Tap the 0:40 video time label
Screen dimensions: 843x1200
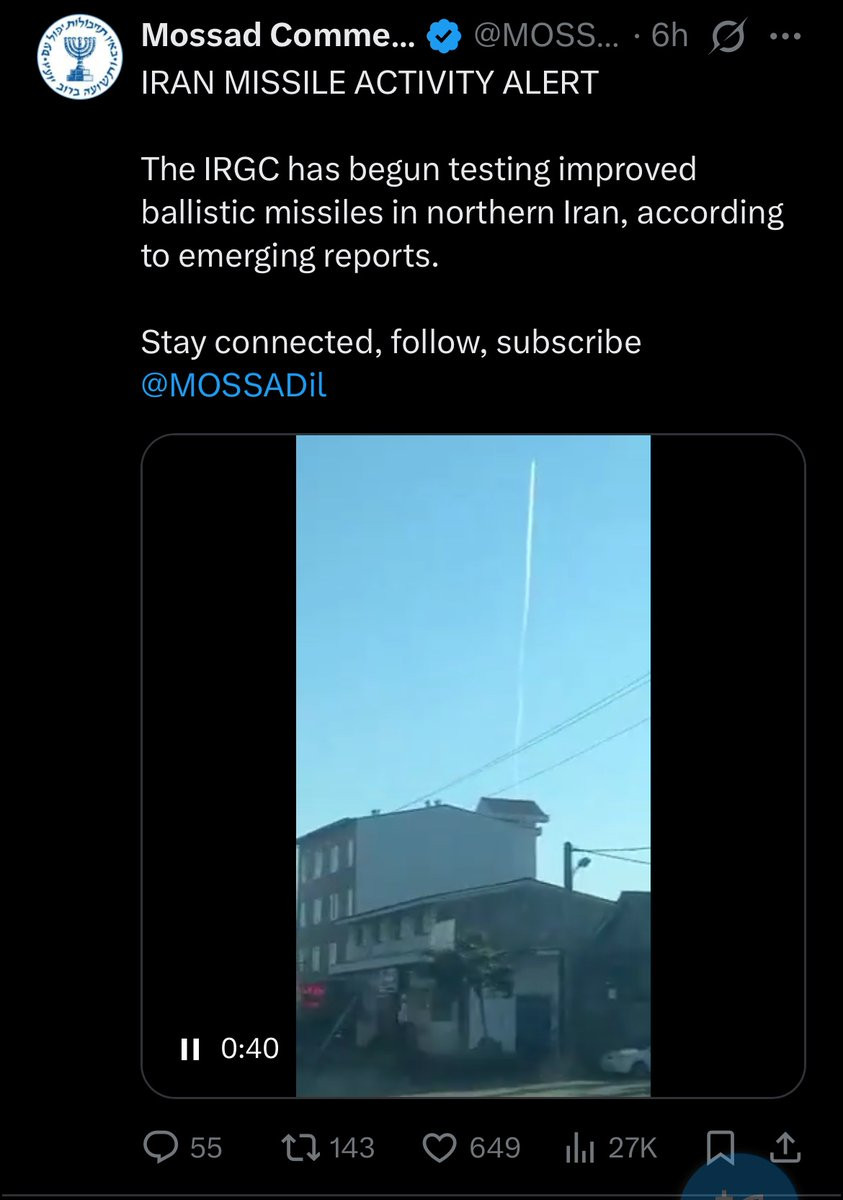point(249,1048)
